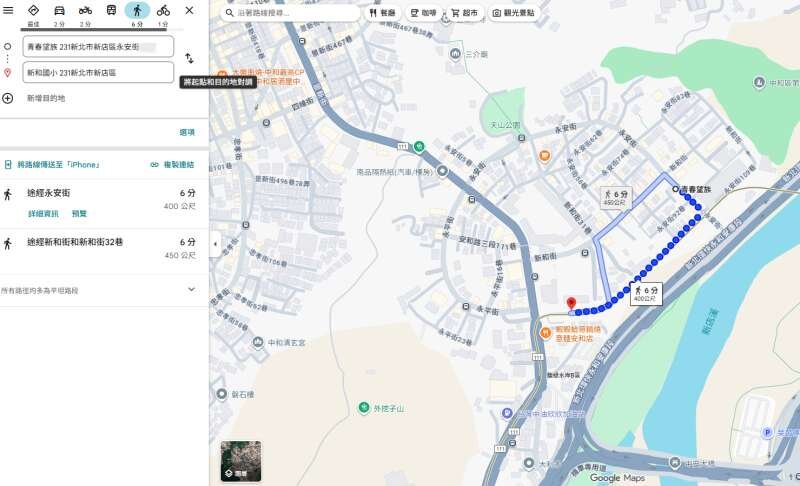Filter map by coffee (咖啡)
This screenshot has height=486, width=800.
pos(421,14)
